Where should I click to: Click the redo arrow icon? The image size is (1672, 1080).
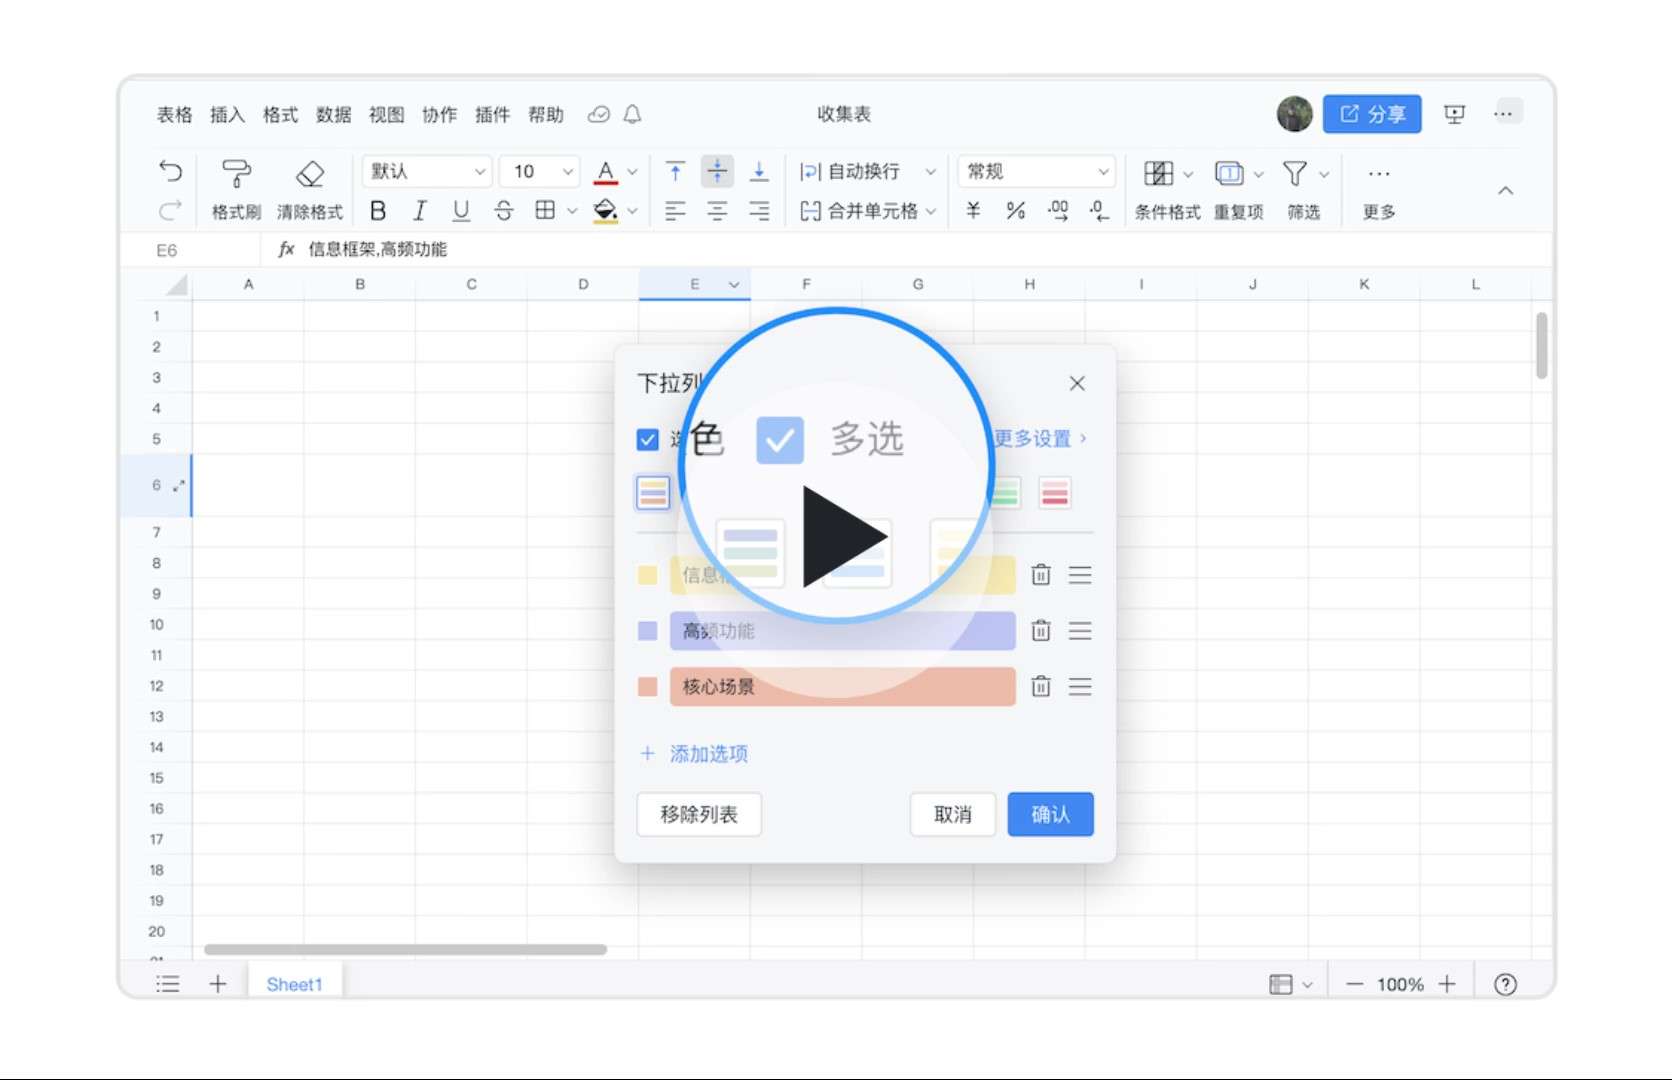pyautogui.click(x=171, y=210)
